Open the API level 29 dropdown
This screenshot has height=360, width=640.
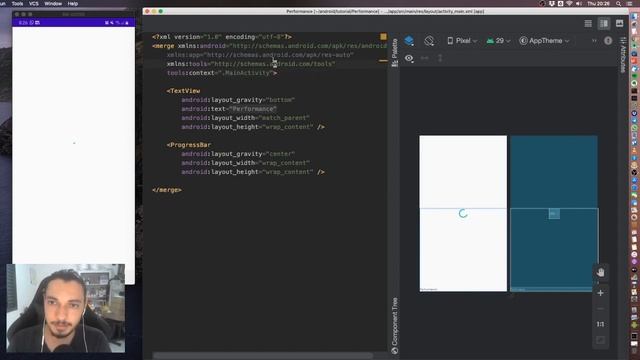coord(498,41)
